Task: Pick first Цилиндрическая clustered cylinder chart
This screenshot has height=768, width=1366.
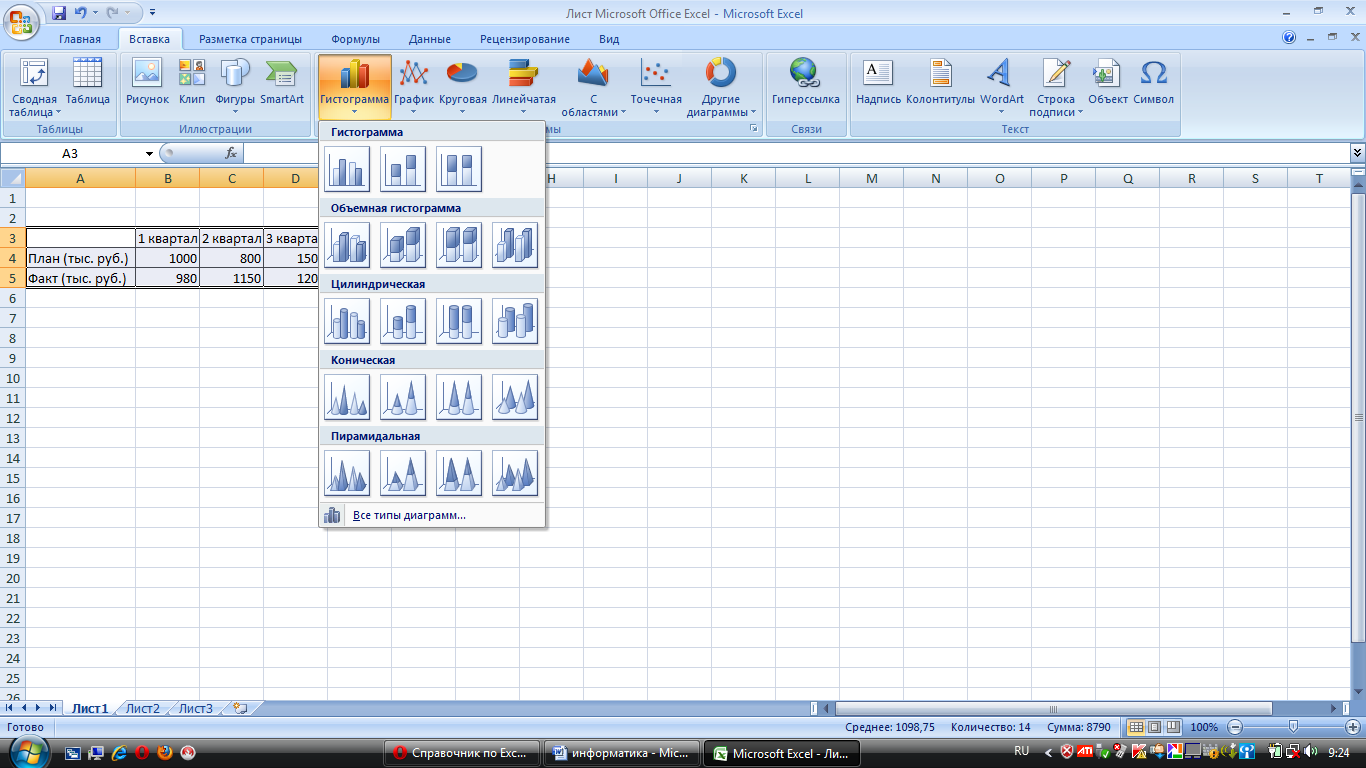Action: [347, 320]
